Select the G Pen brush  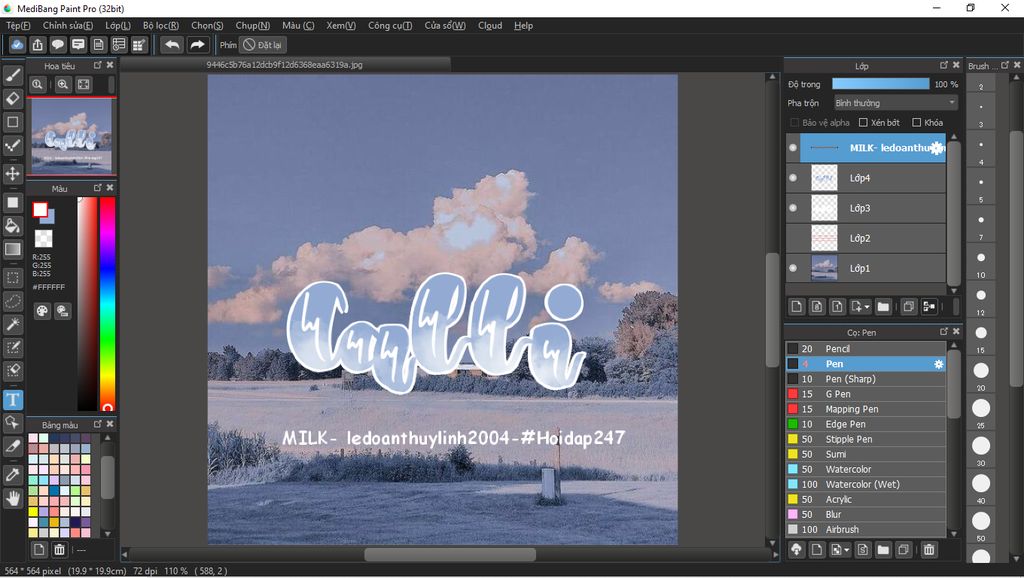pos(865,394)
